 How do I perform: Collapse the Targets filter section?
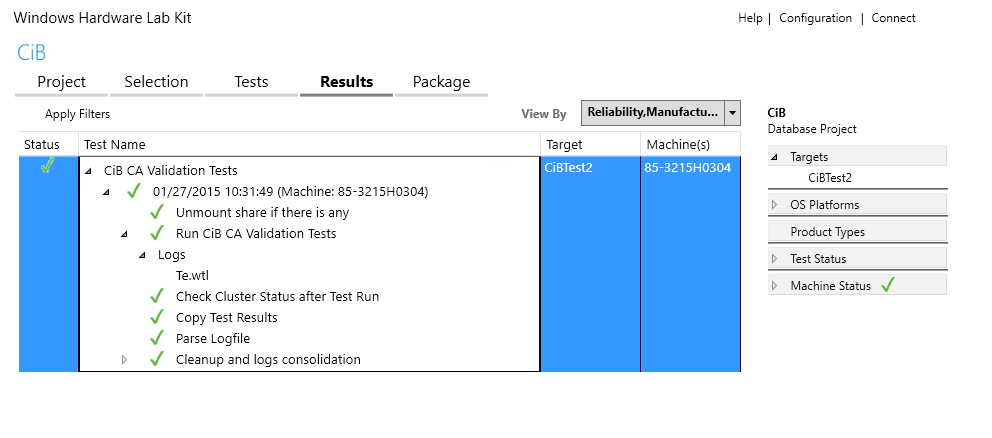click(x=774, y=157)
